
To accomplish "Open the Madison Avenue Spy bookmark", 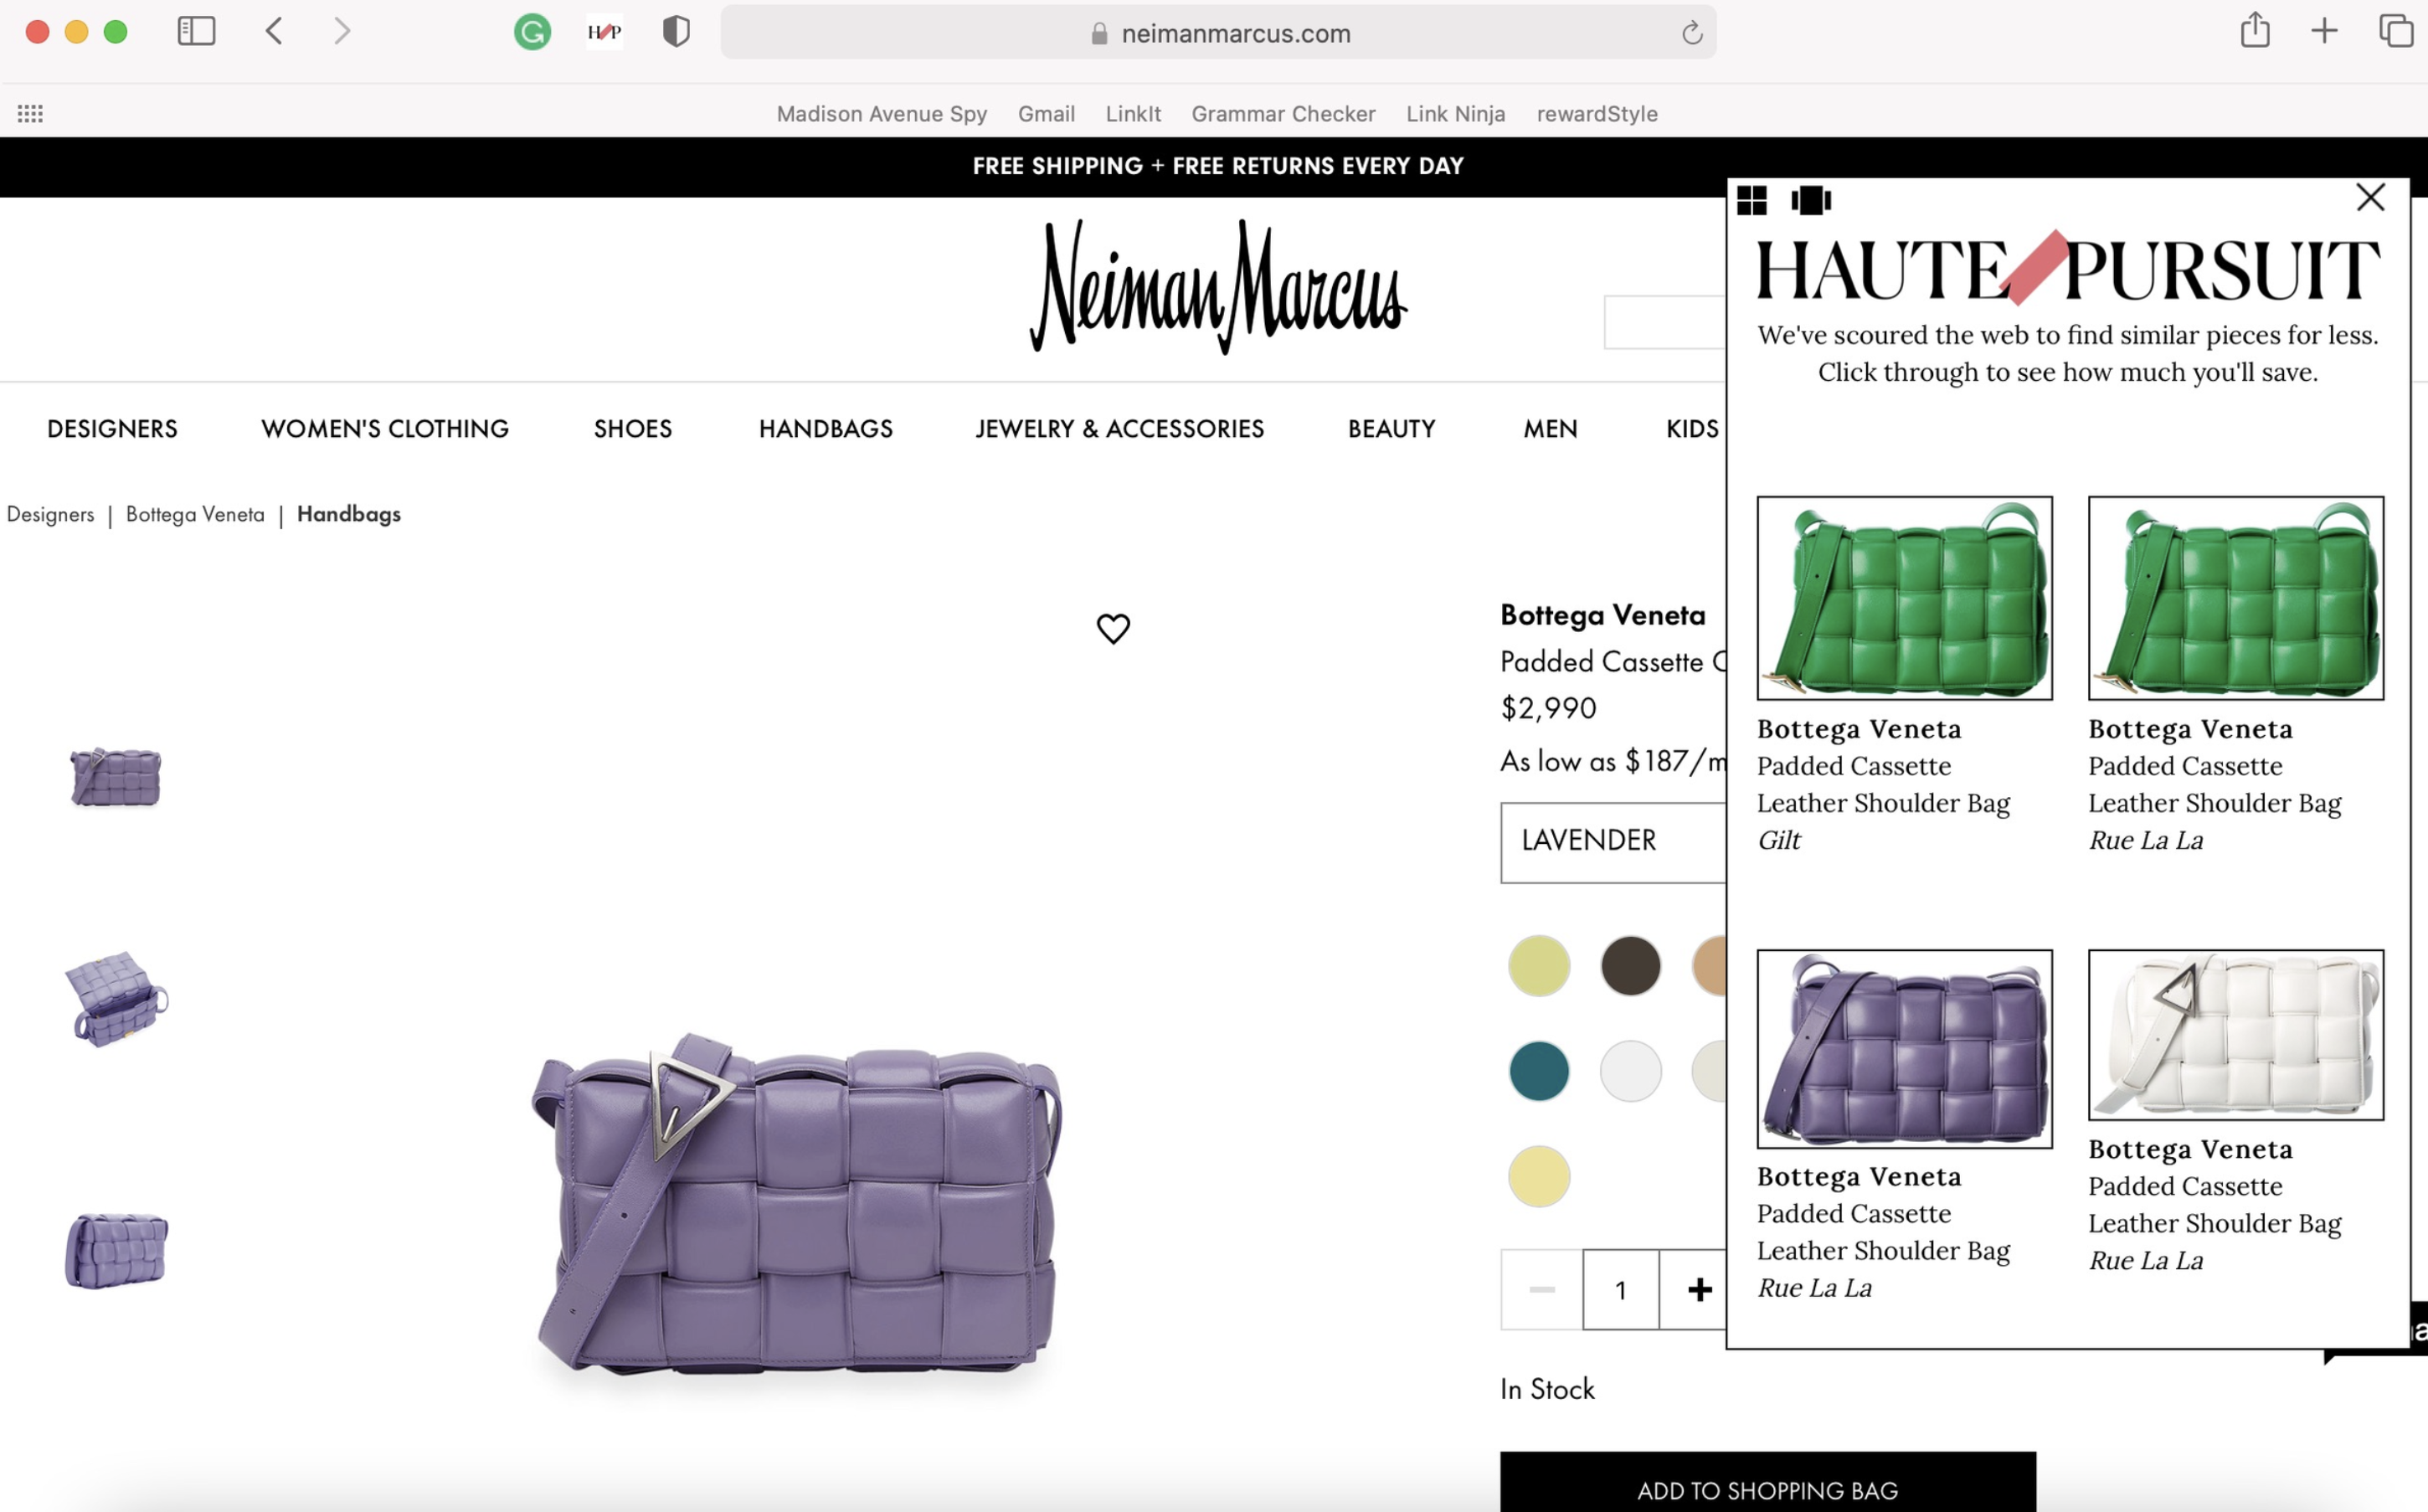I will [881, 113].
